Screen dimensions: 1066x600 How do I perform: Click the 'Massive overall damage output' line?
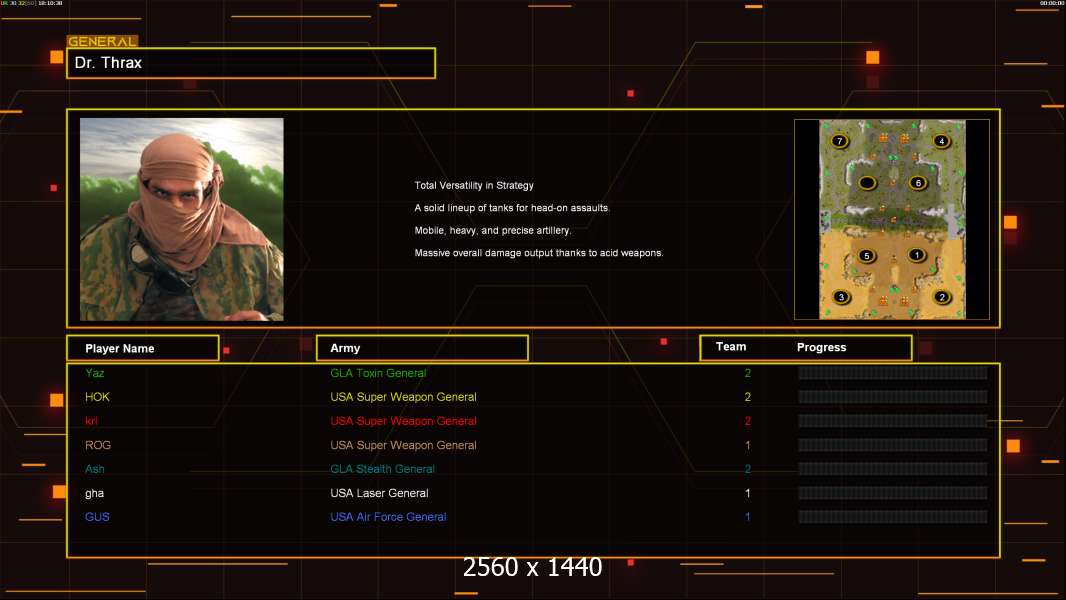[539, 253]
